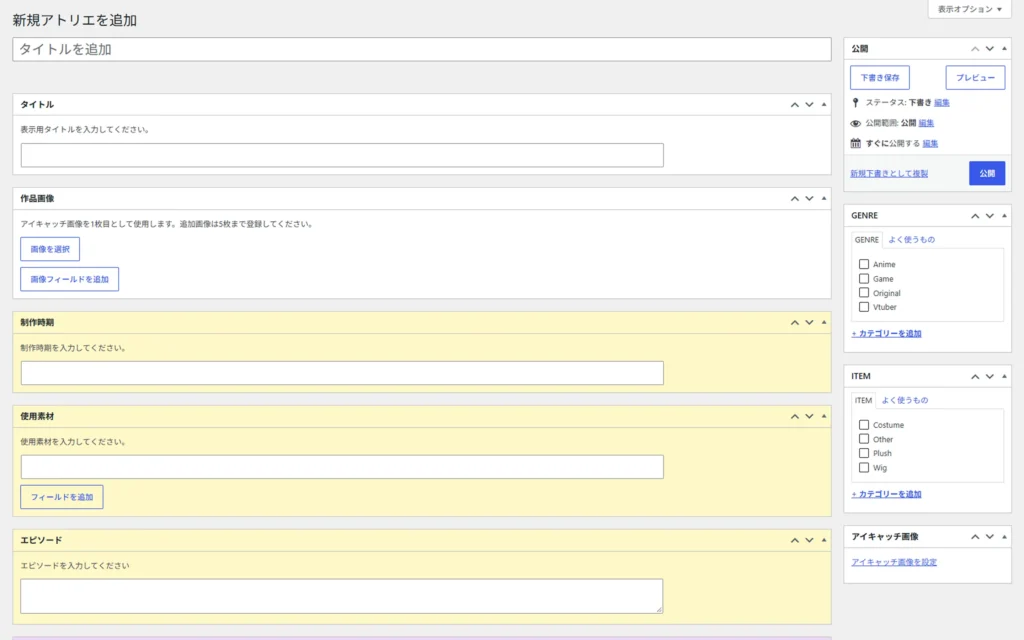Viewport: 1024px width, 640px height.
Task: Select the Costume item checkbox
Action: pyautogui.click(x=864, y=424)
